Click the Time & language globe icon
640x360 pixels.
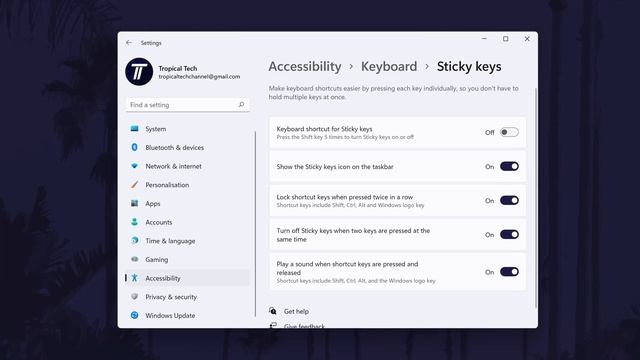click(134, 240)
